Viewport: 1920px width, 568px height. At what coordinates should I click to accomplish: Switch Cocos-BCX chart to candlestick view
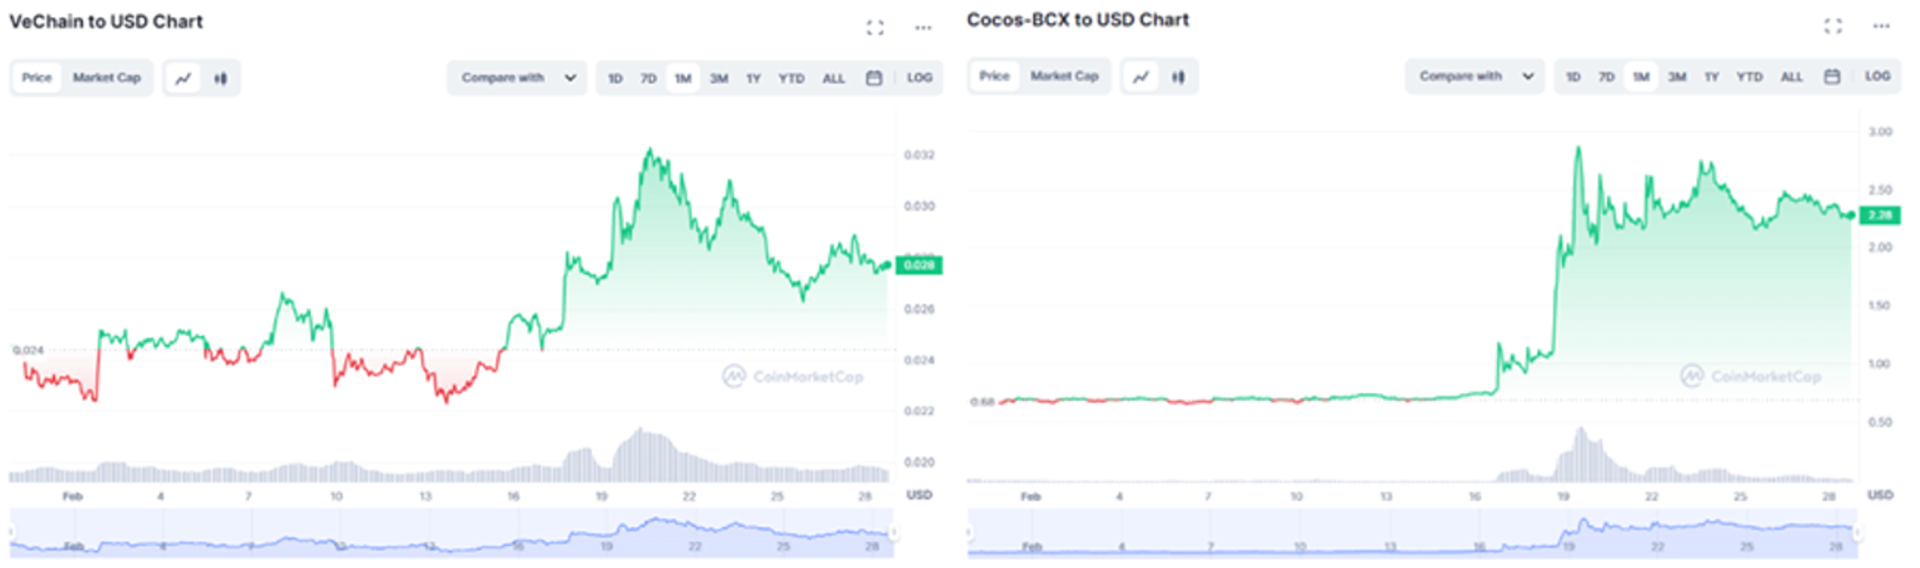(1179, 76)
